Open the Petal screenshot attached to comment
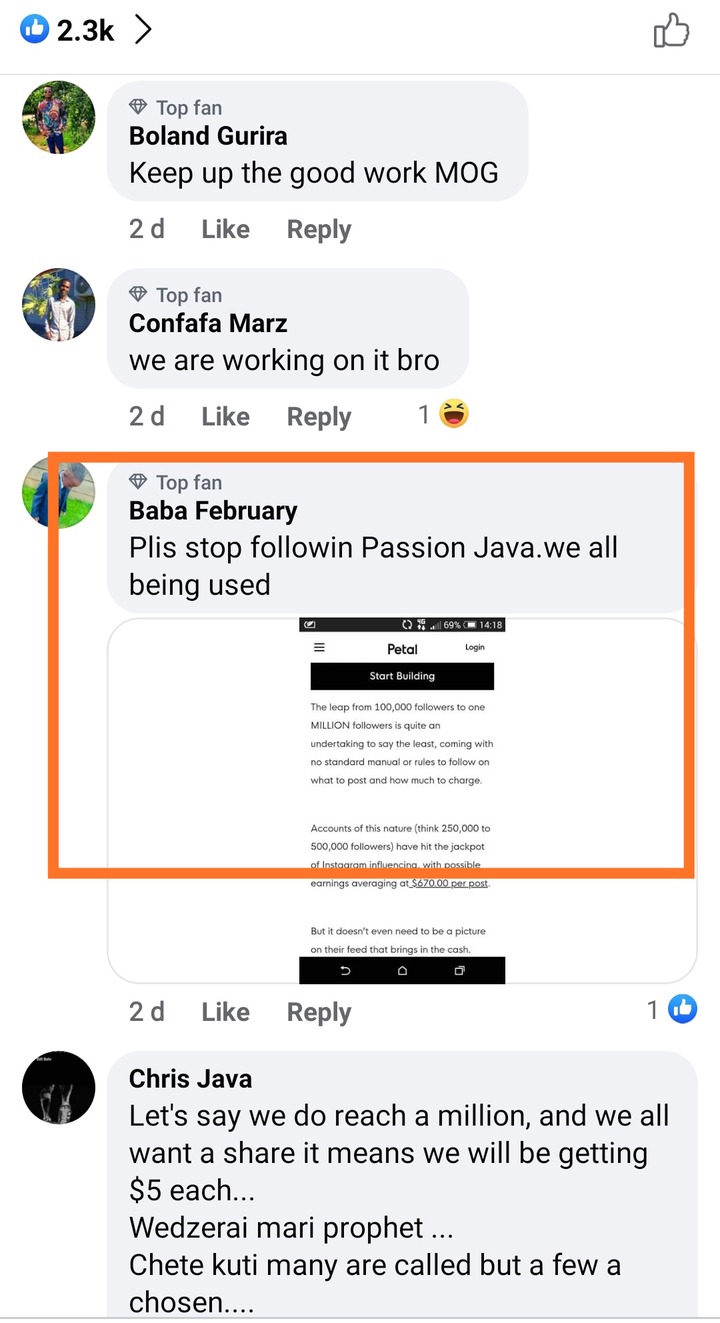 pos(402,800)
